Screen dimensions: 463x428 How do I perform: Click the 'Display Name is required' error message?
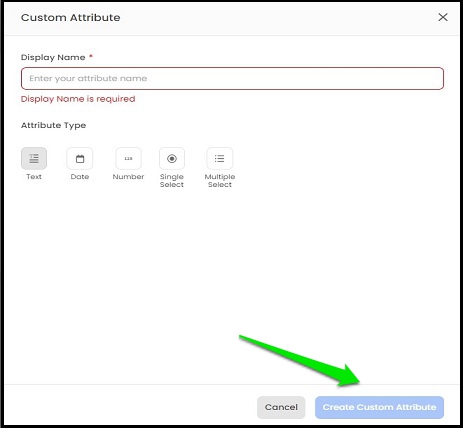[78, 99]
